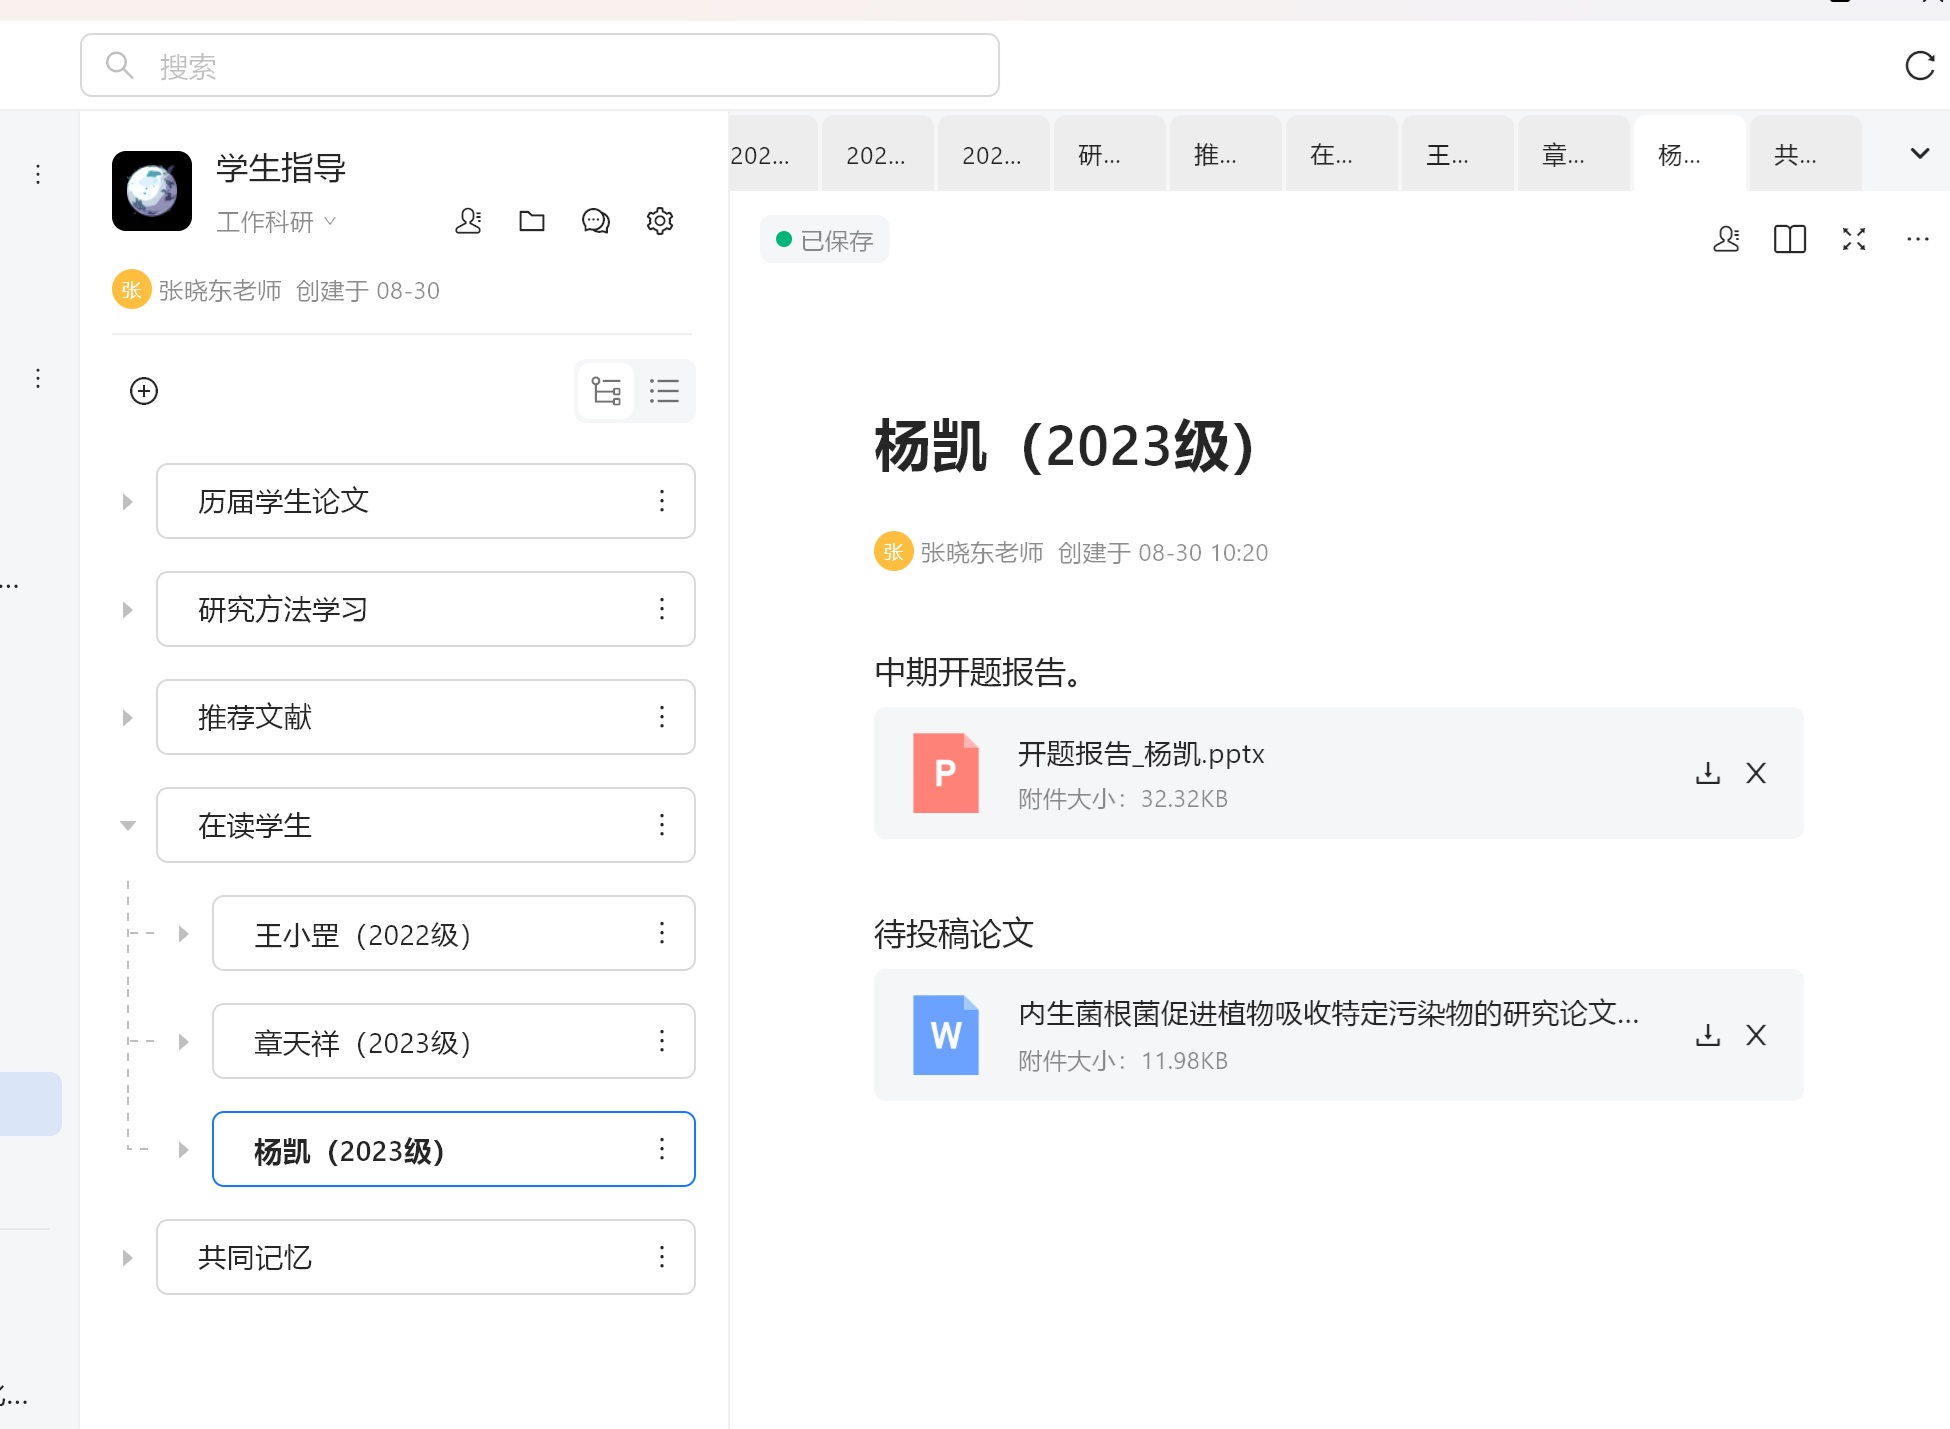Open the comments chat icon
The image size is (1950, 1429).
tap(596, 221)
